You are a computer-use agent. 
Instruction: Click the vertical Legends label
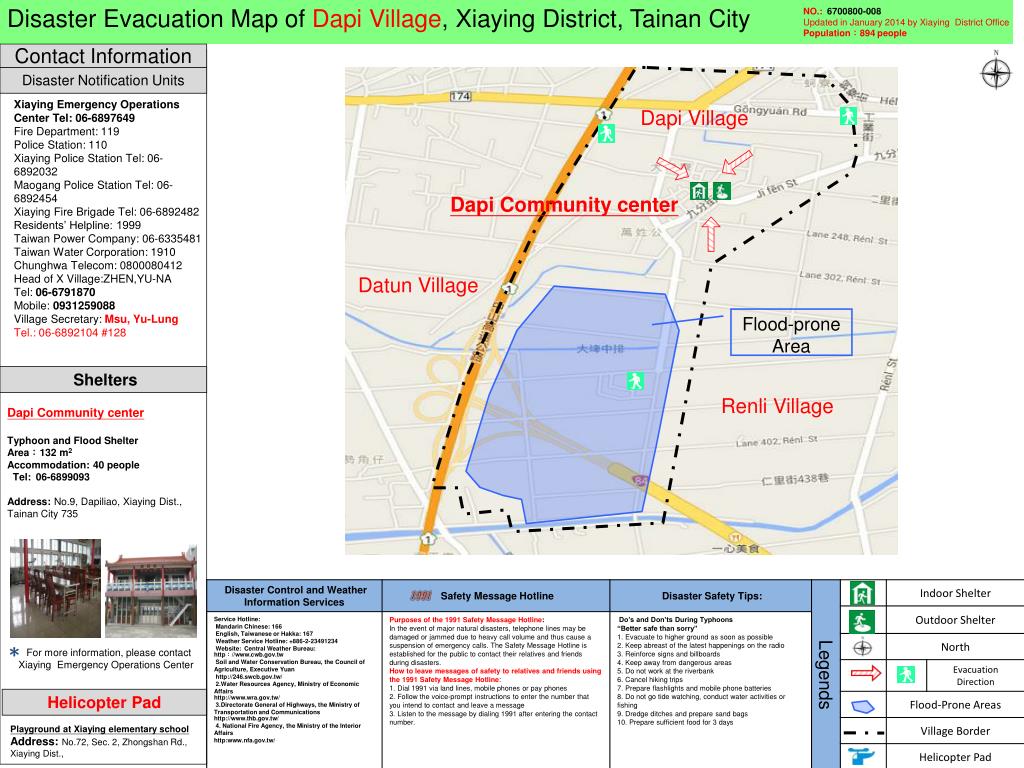pos(825,675)
